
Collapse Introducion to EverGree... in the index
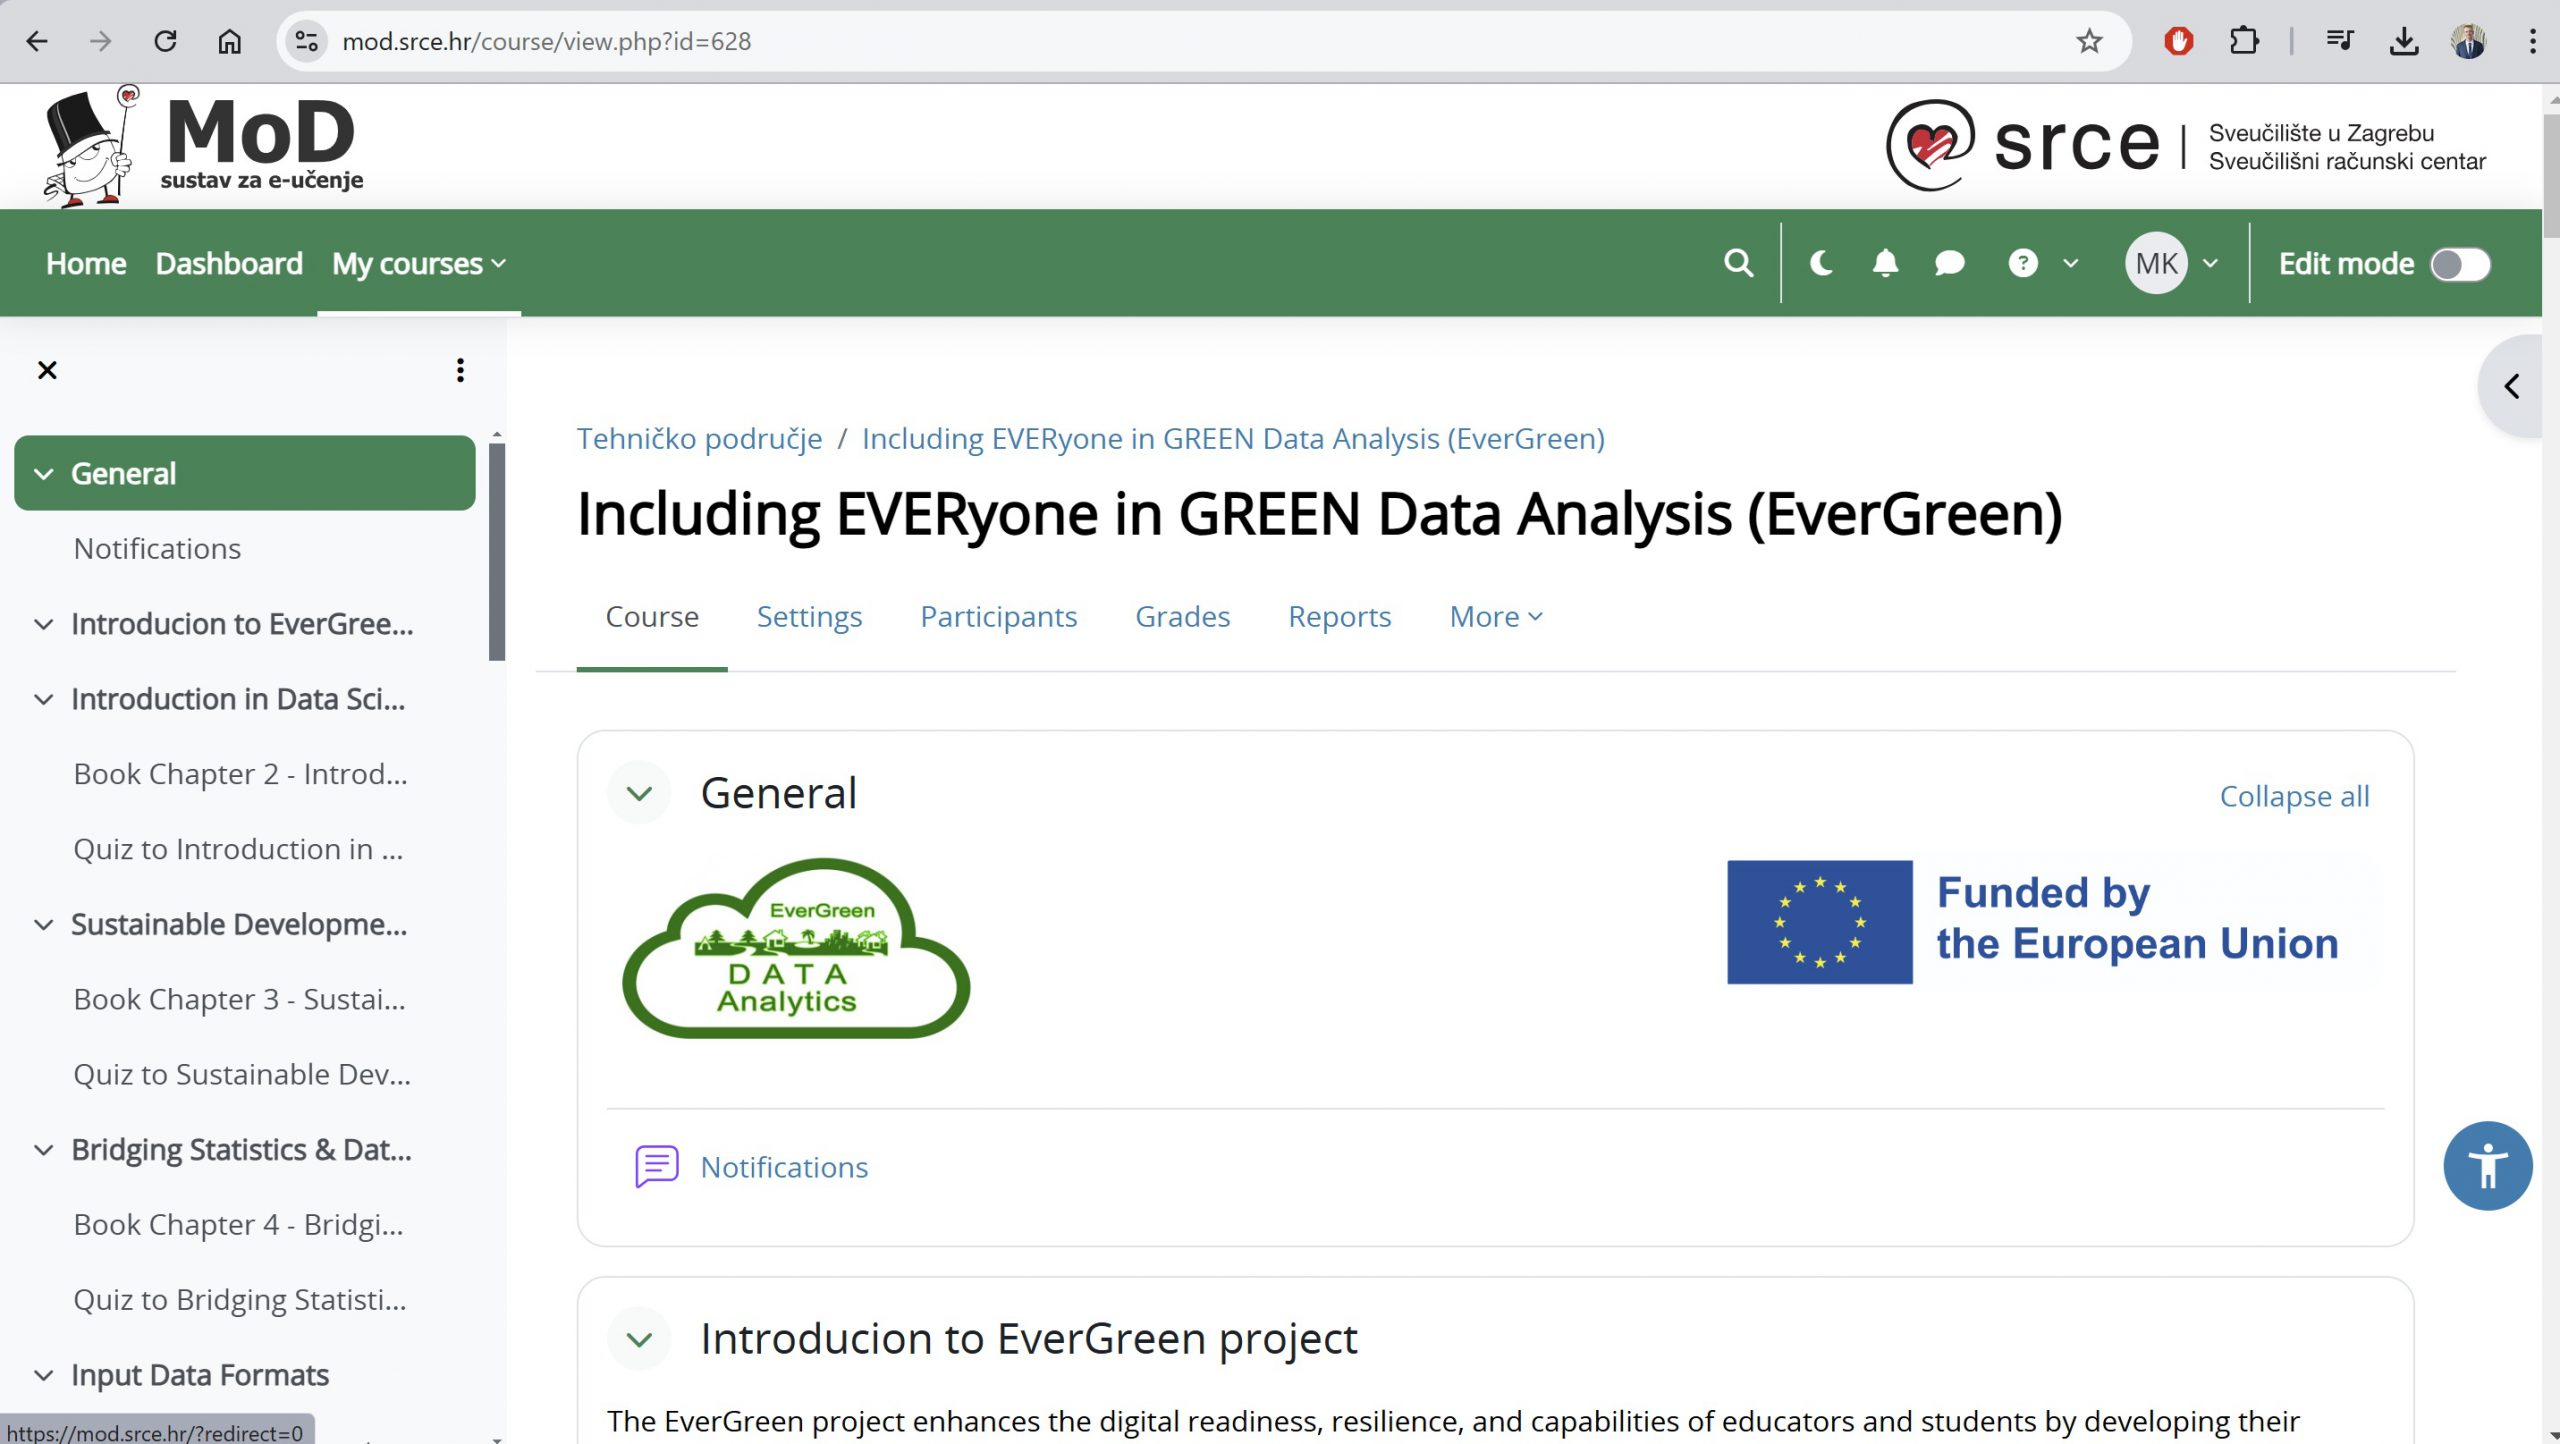(43, 624)
